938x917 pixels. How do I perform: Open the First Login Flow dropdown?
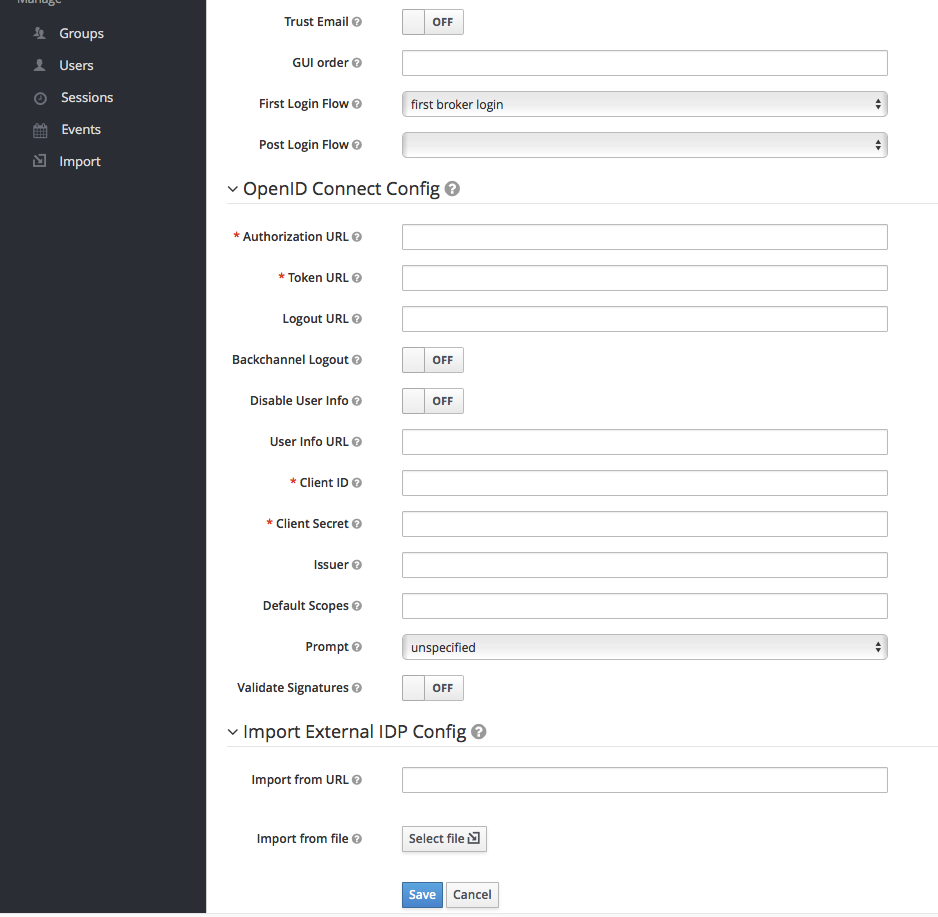tap(644, 104)
